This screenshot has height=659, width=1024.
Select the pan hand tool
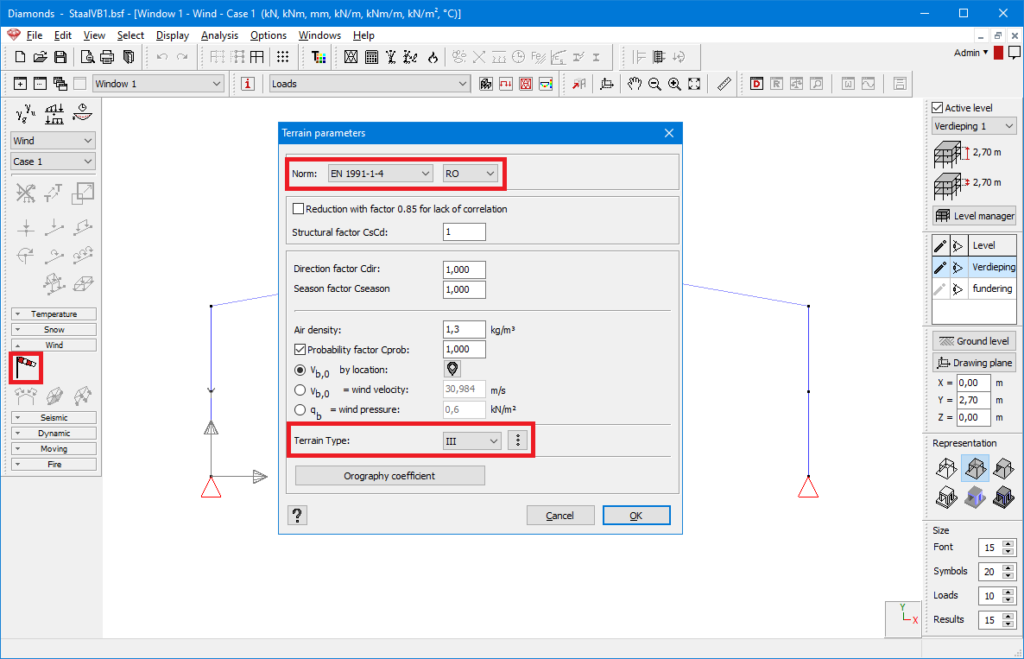click(634, 84)
